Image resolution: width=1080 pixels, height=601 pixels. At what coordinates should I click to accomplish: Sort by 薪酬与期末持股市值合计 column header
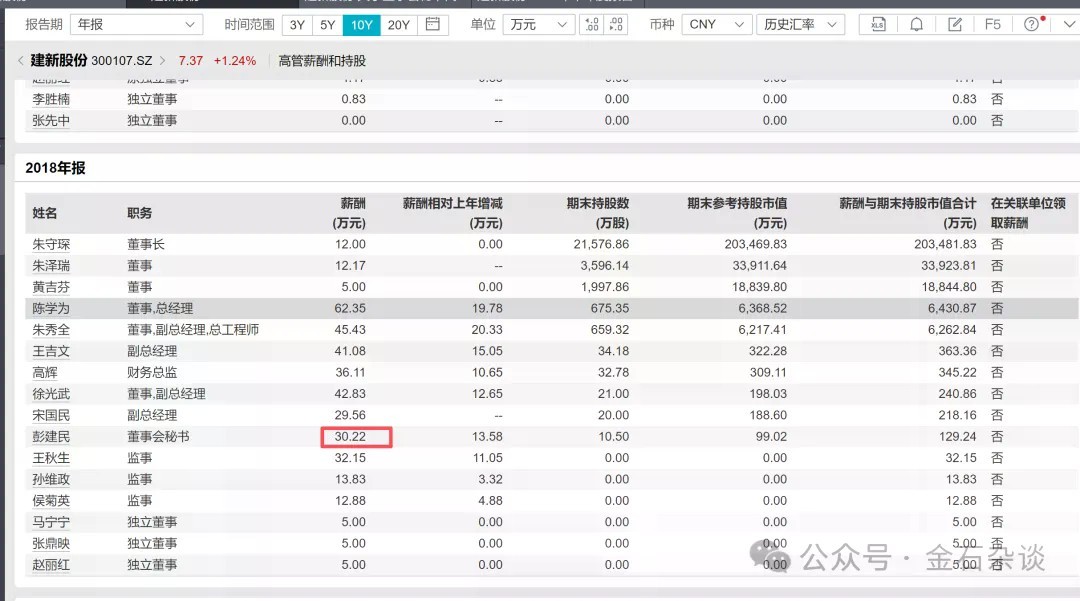pos(908,213)
